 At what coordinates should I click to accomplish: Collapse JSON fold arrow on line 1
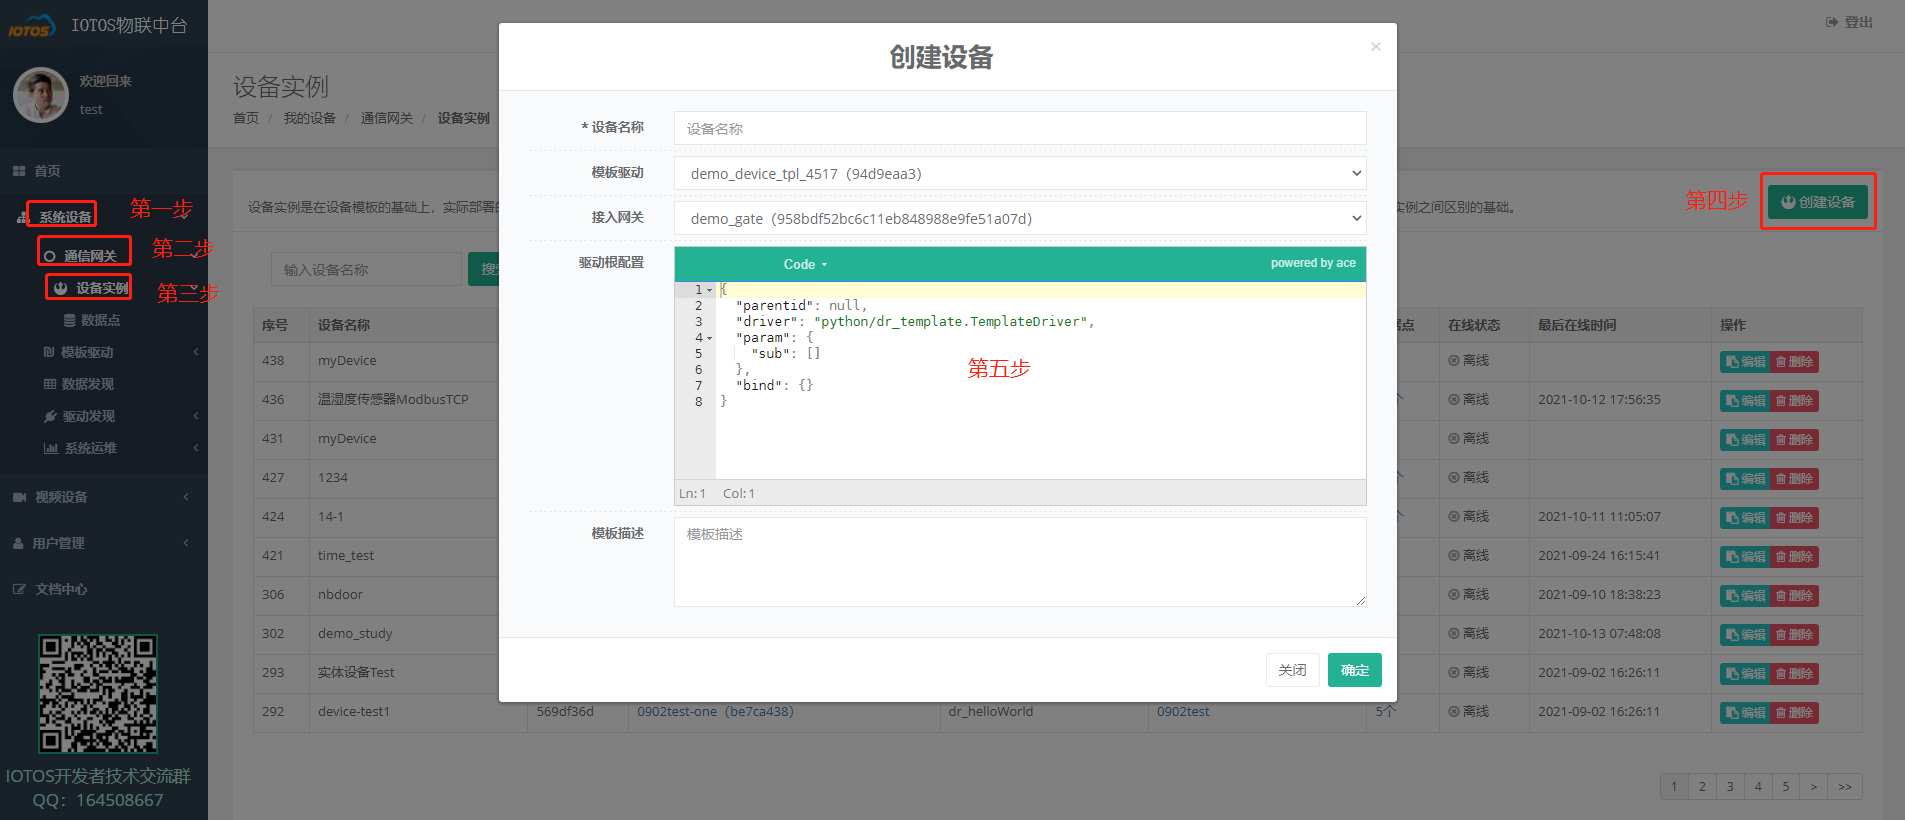710,290
